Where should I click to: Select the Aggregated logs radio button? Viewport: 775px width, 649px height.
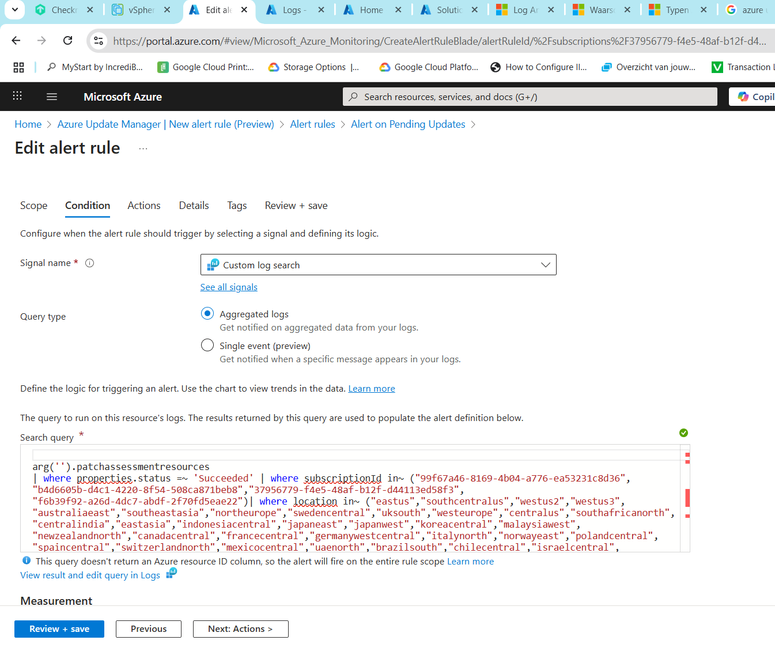pos(208,313)
